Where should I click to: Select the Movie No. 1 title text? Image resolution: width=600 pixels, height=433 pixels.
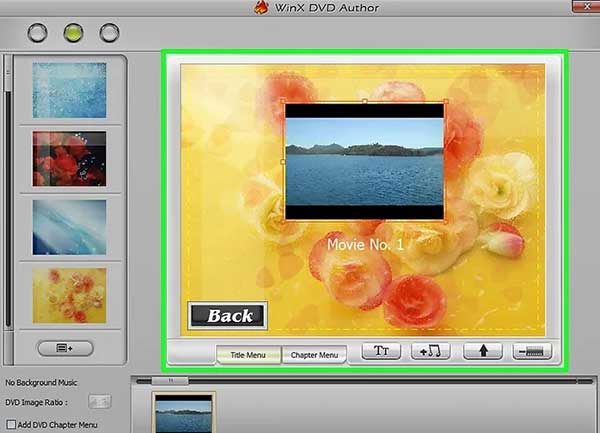(x=365, y=244)
